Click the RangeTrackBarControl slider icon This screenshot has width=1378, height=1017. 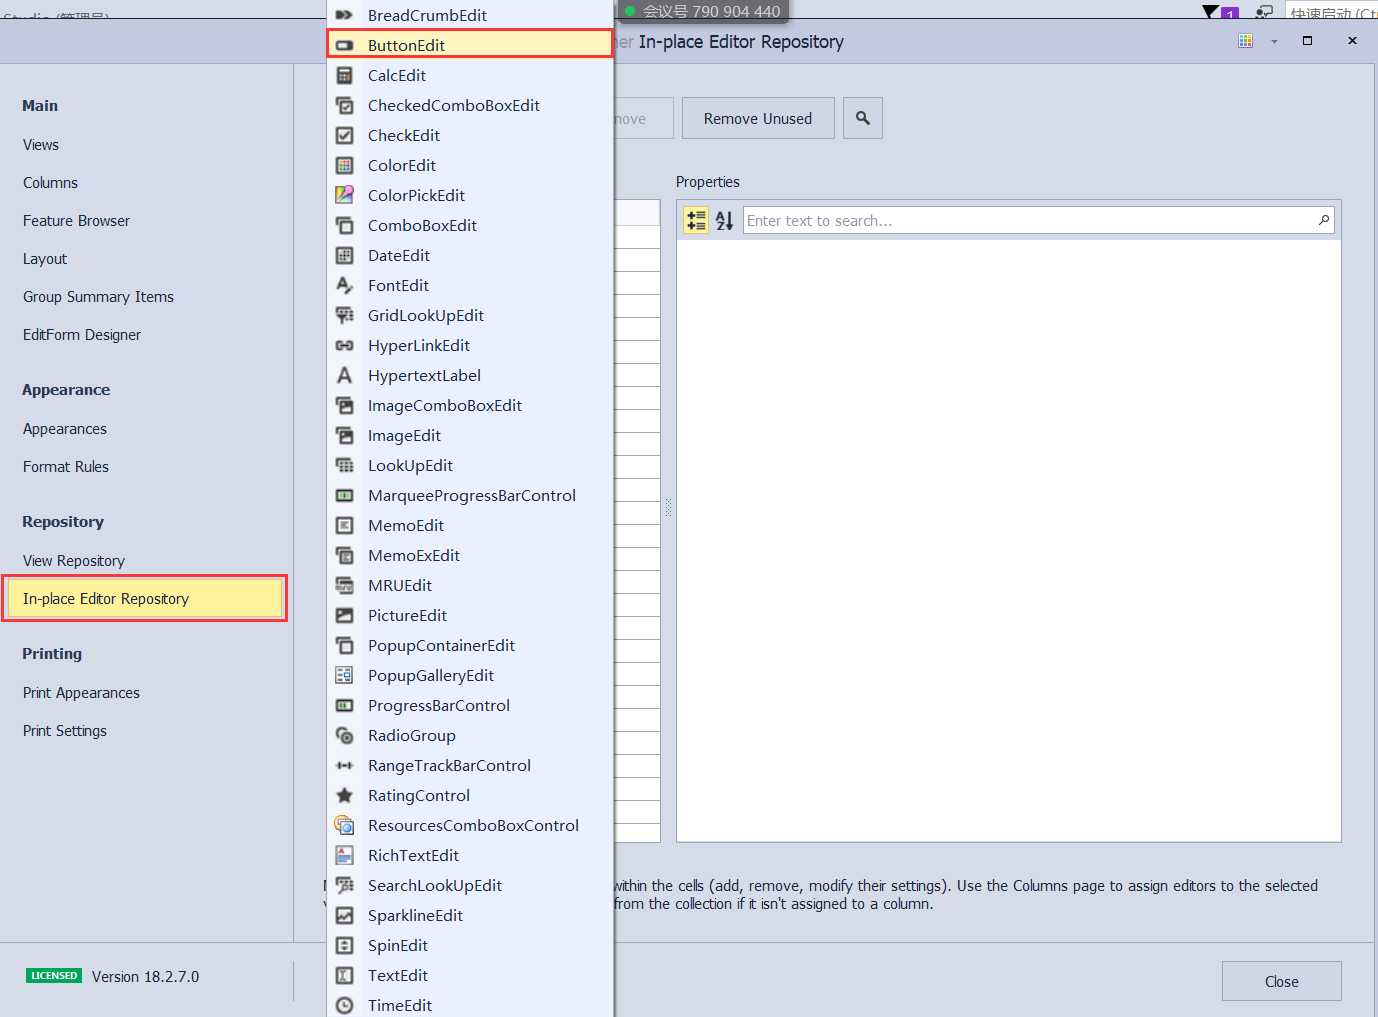point(344,765)
